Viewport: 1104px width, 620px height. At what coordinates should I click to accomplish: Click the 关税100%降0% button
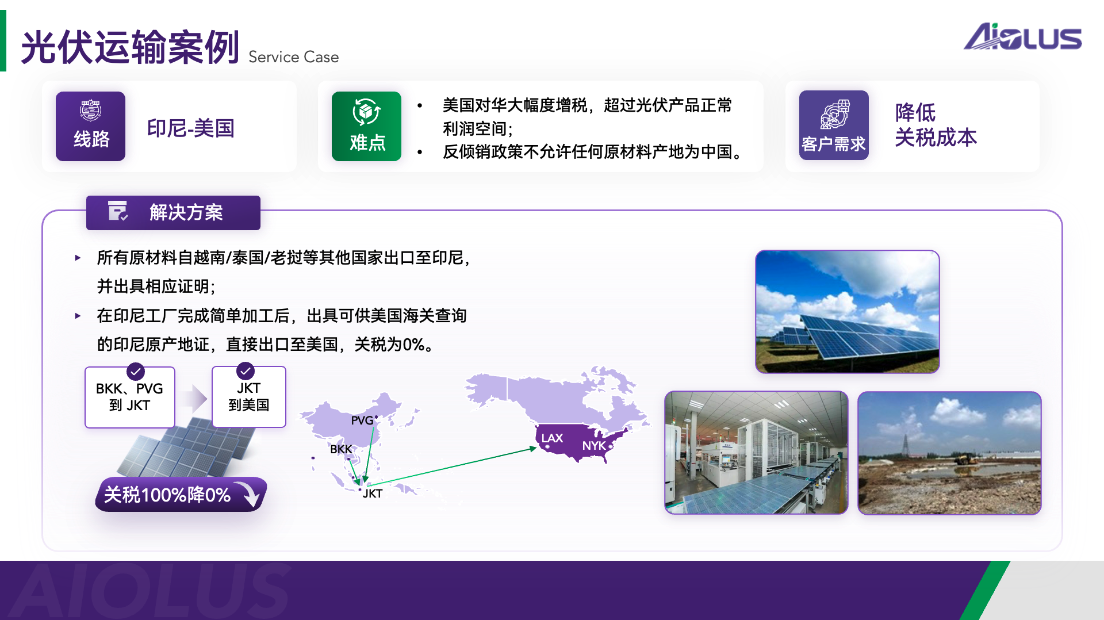point(180,494)
